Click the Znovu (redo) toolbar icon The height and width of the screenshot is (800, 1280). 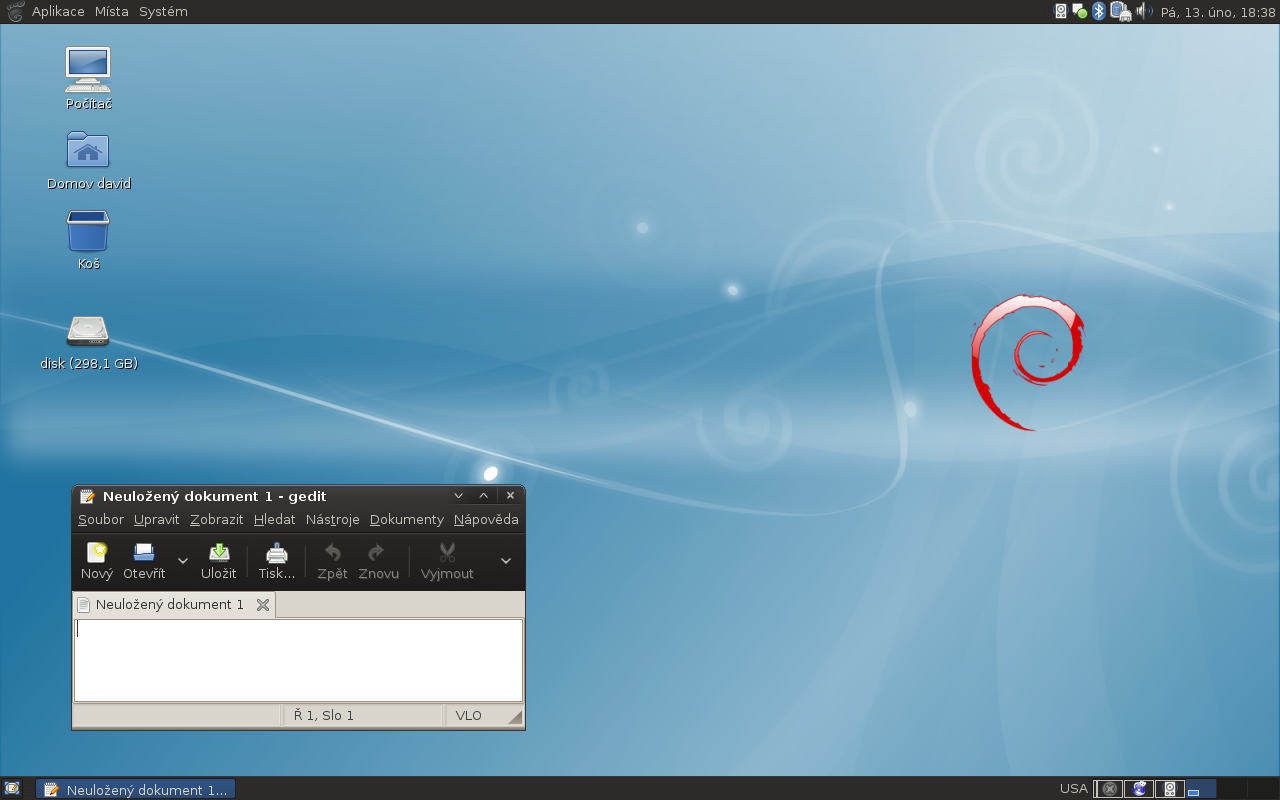tap(378, 552)
